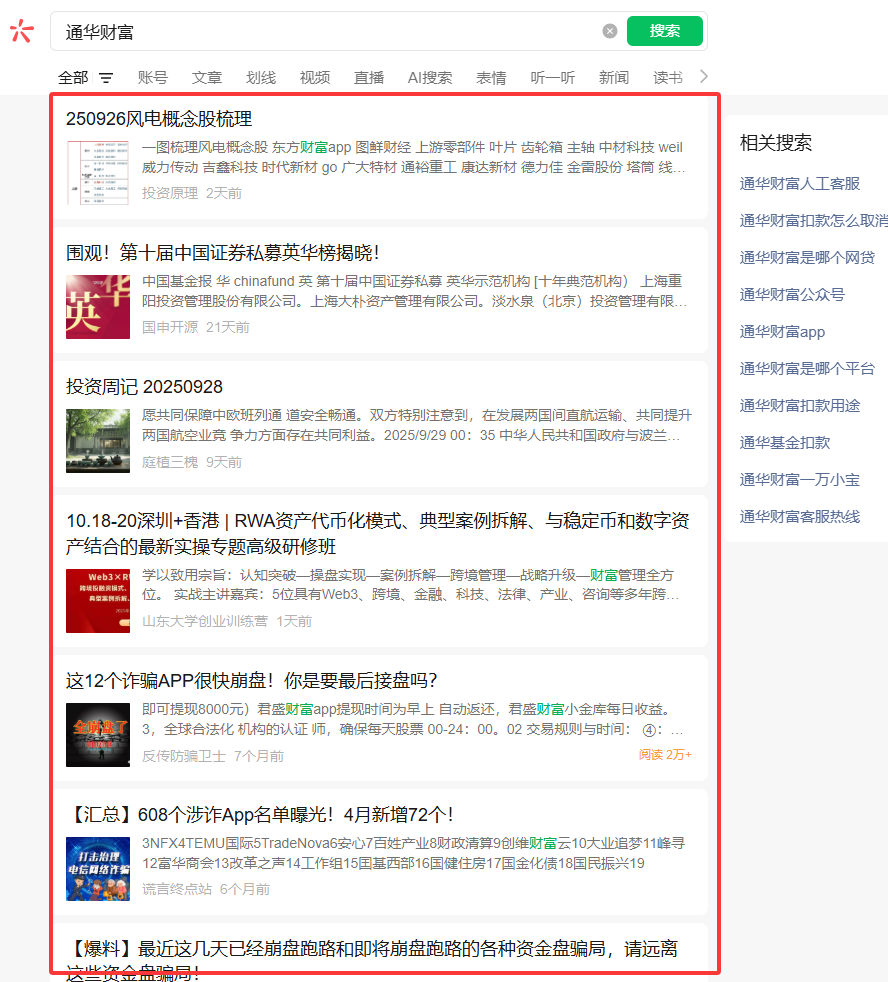
Task: Click author name 山东大学创业训练营
Action: [205, 621]
